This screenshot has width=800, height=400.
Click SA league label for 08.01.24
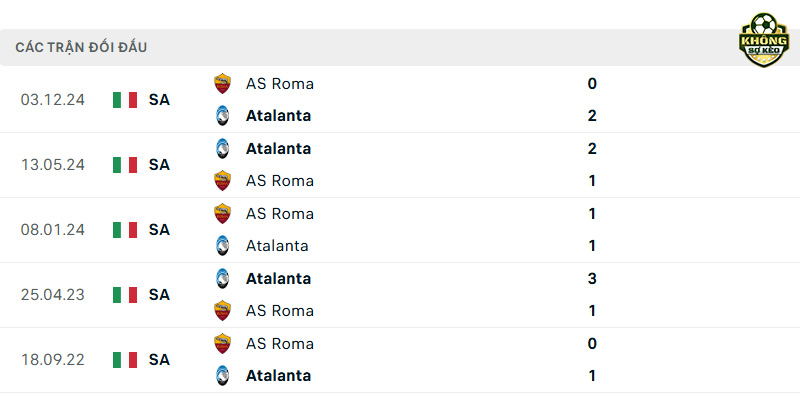(159, 230)
